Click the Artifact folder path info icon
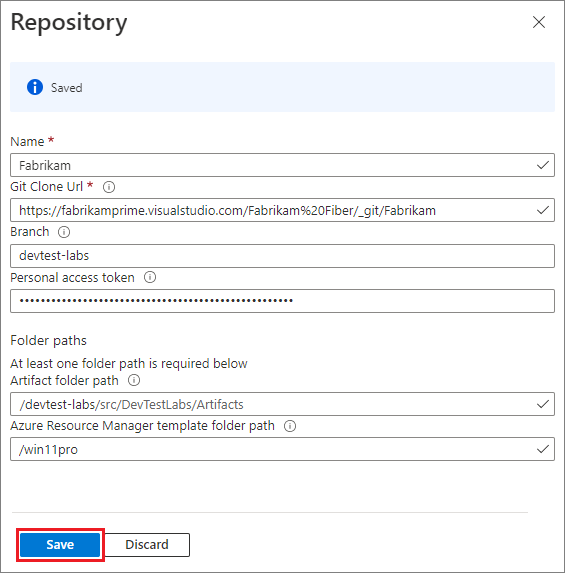565x573 pixels. click(134, 380)
